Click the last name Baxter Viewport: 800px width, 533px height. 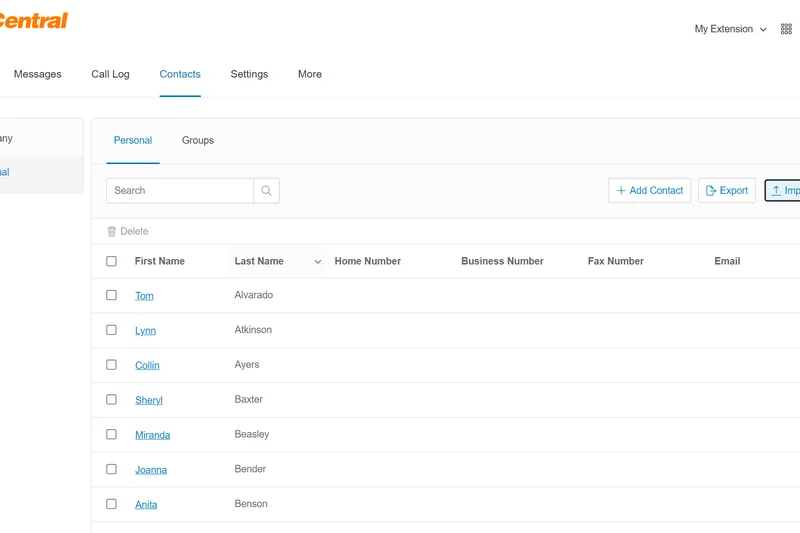tap(248, 399)
